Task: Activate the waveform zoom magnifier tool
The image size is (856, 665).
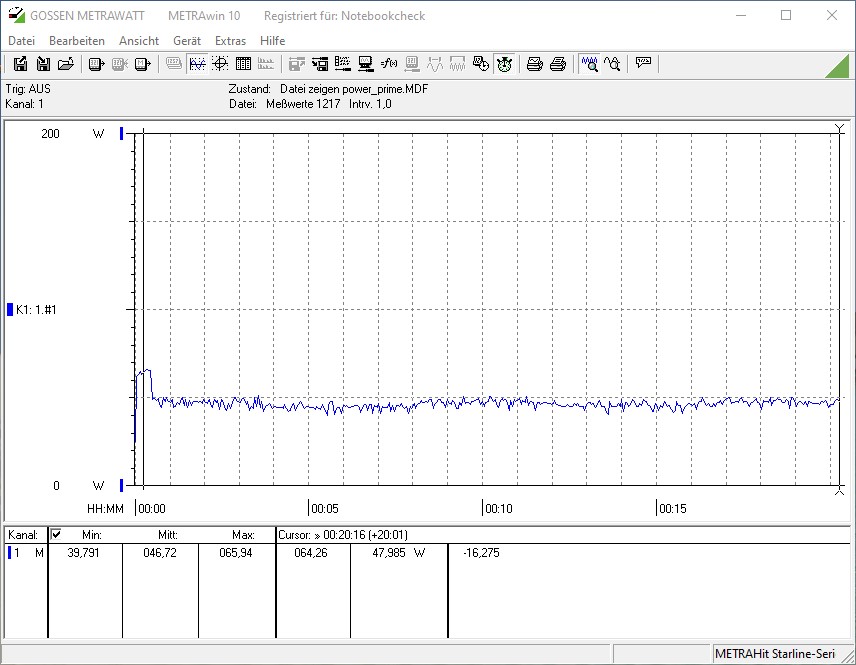Action: pyautogui.click(x=590, y=64)
